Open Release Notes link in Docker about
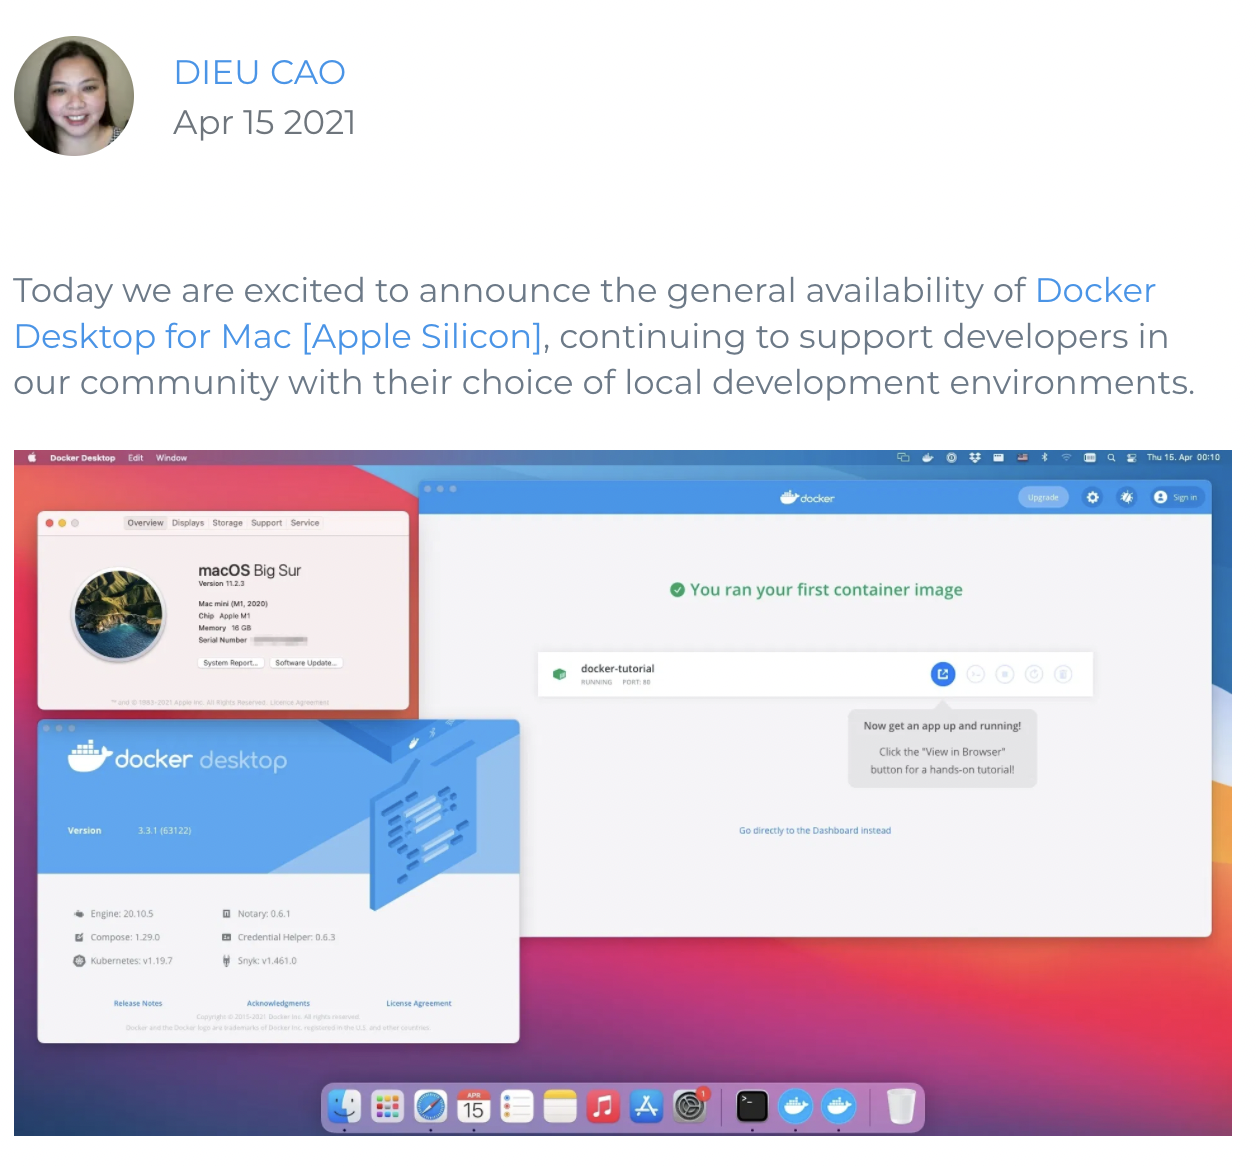Viewport: 1256px width, 1166px height. [x=138, y=1003]
